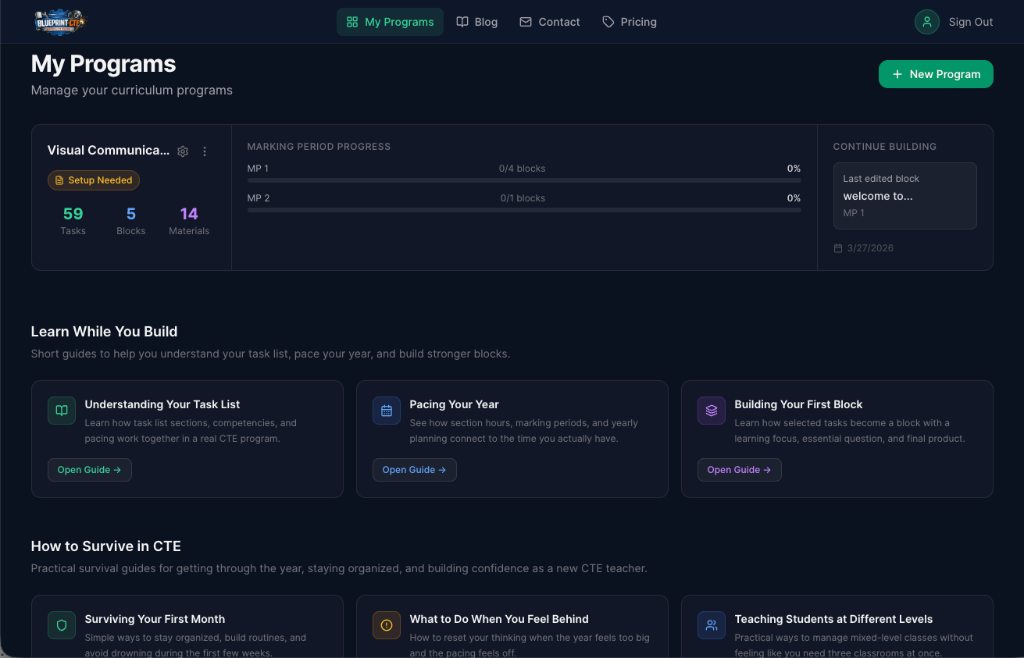
Task: Click the How to Survive in CTE heading
Action: point(106,546)
